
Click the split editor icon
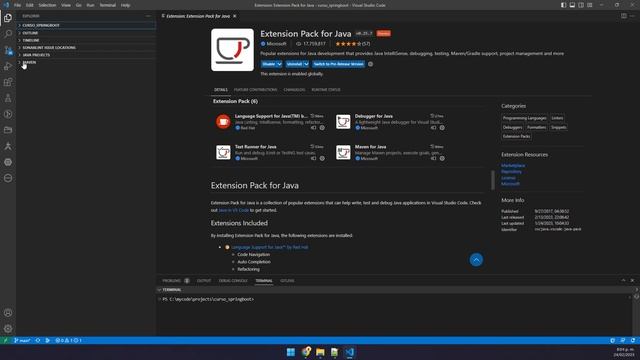pos(624,16)
